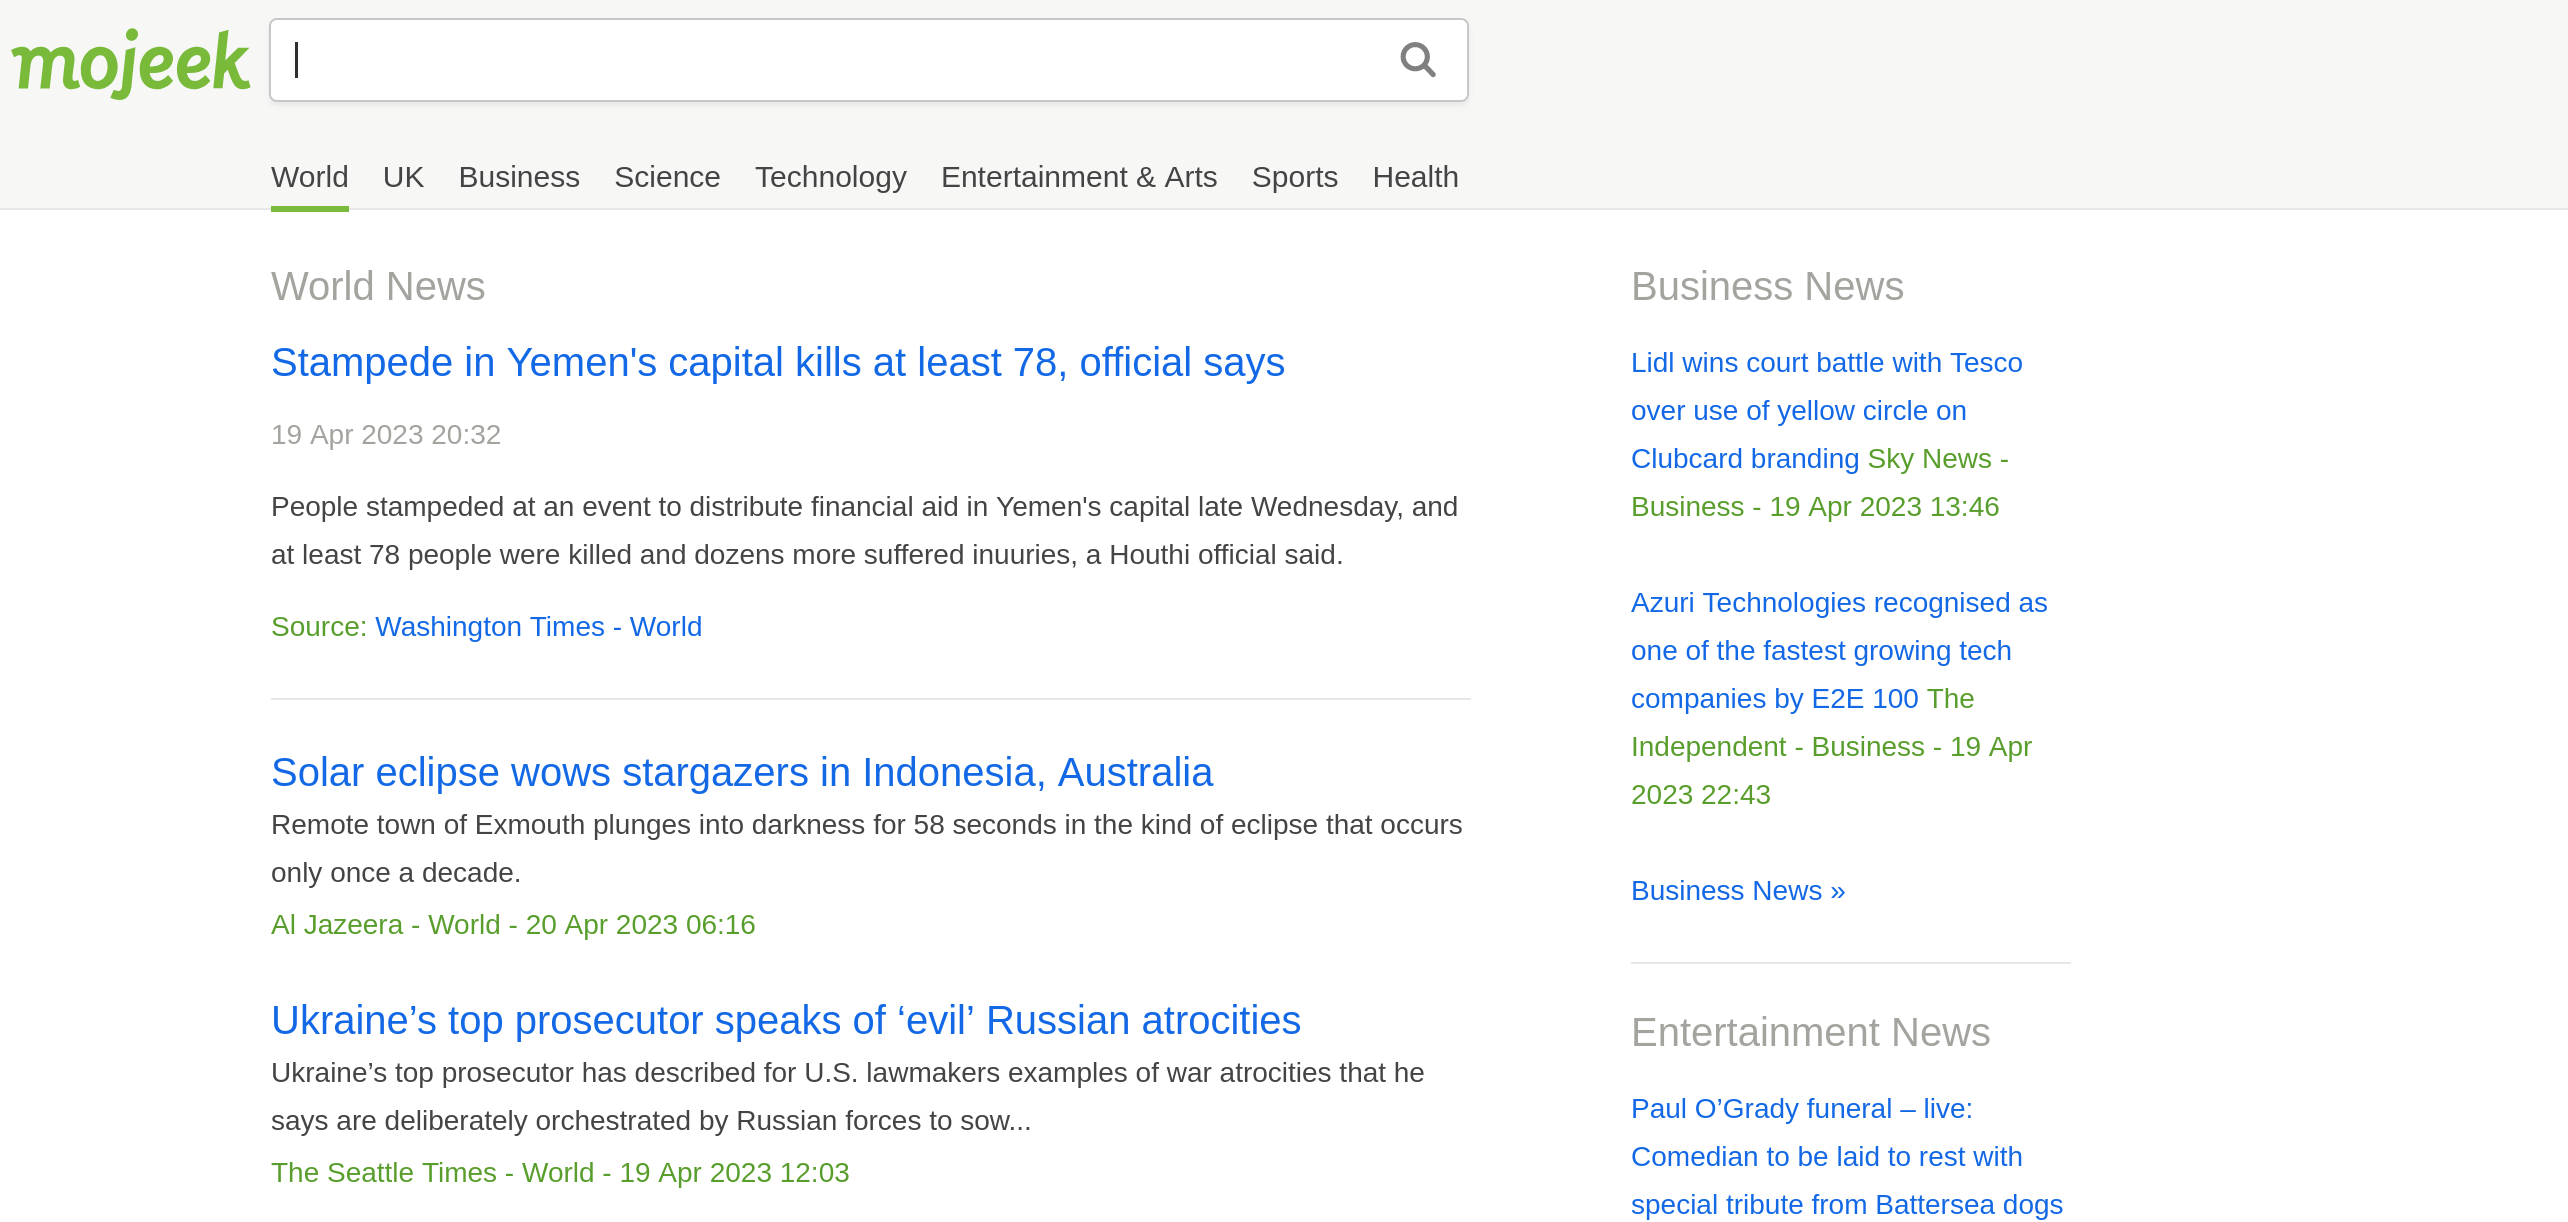Focus the search text box
2568x1222 pixels.
(x=830, y=60)
